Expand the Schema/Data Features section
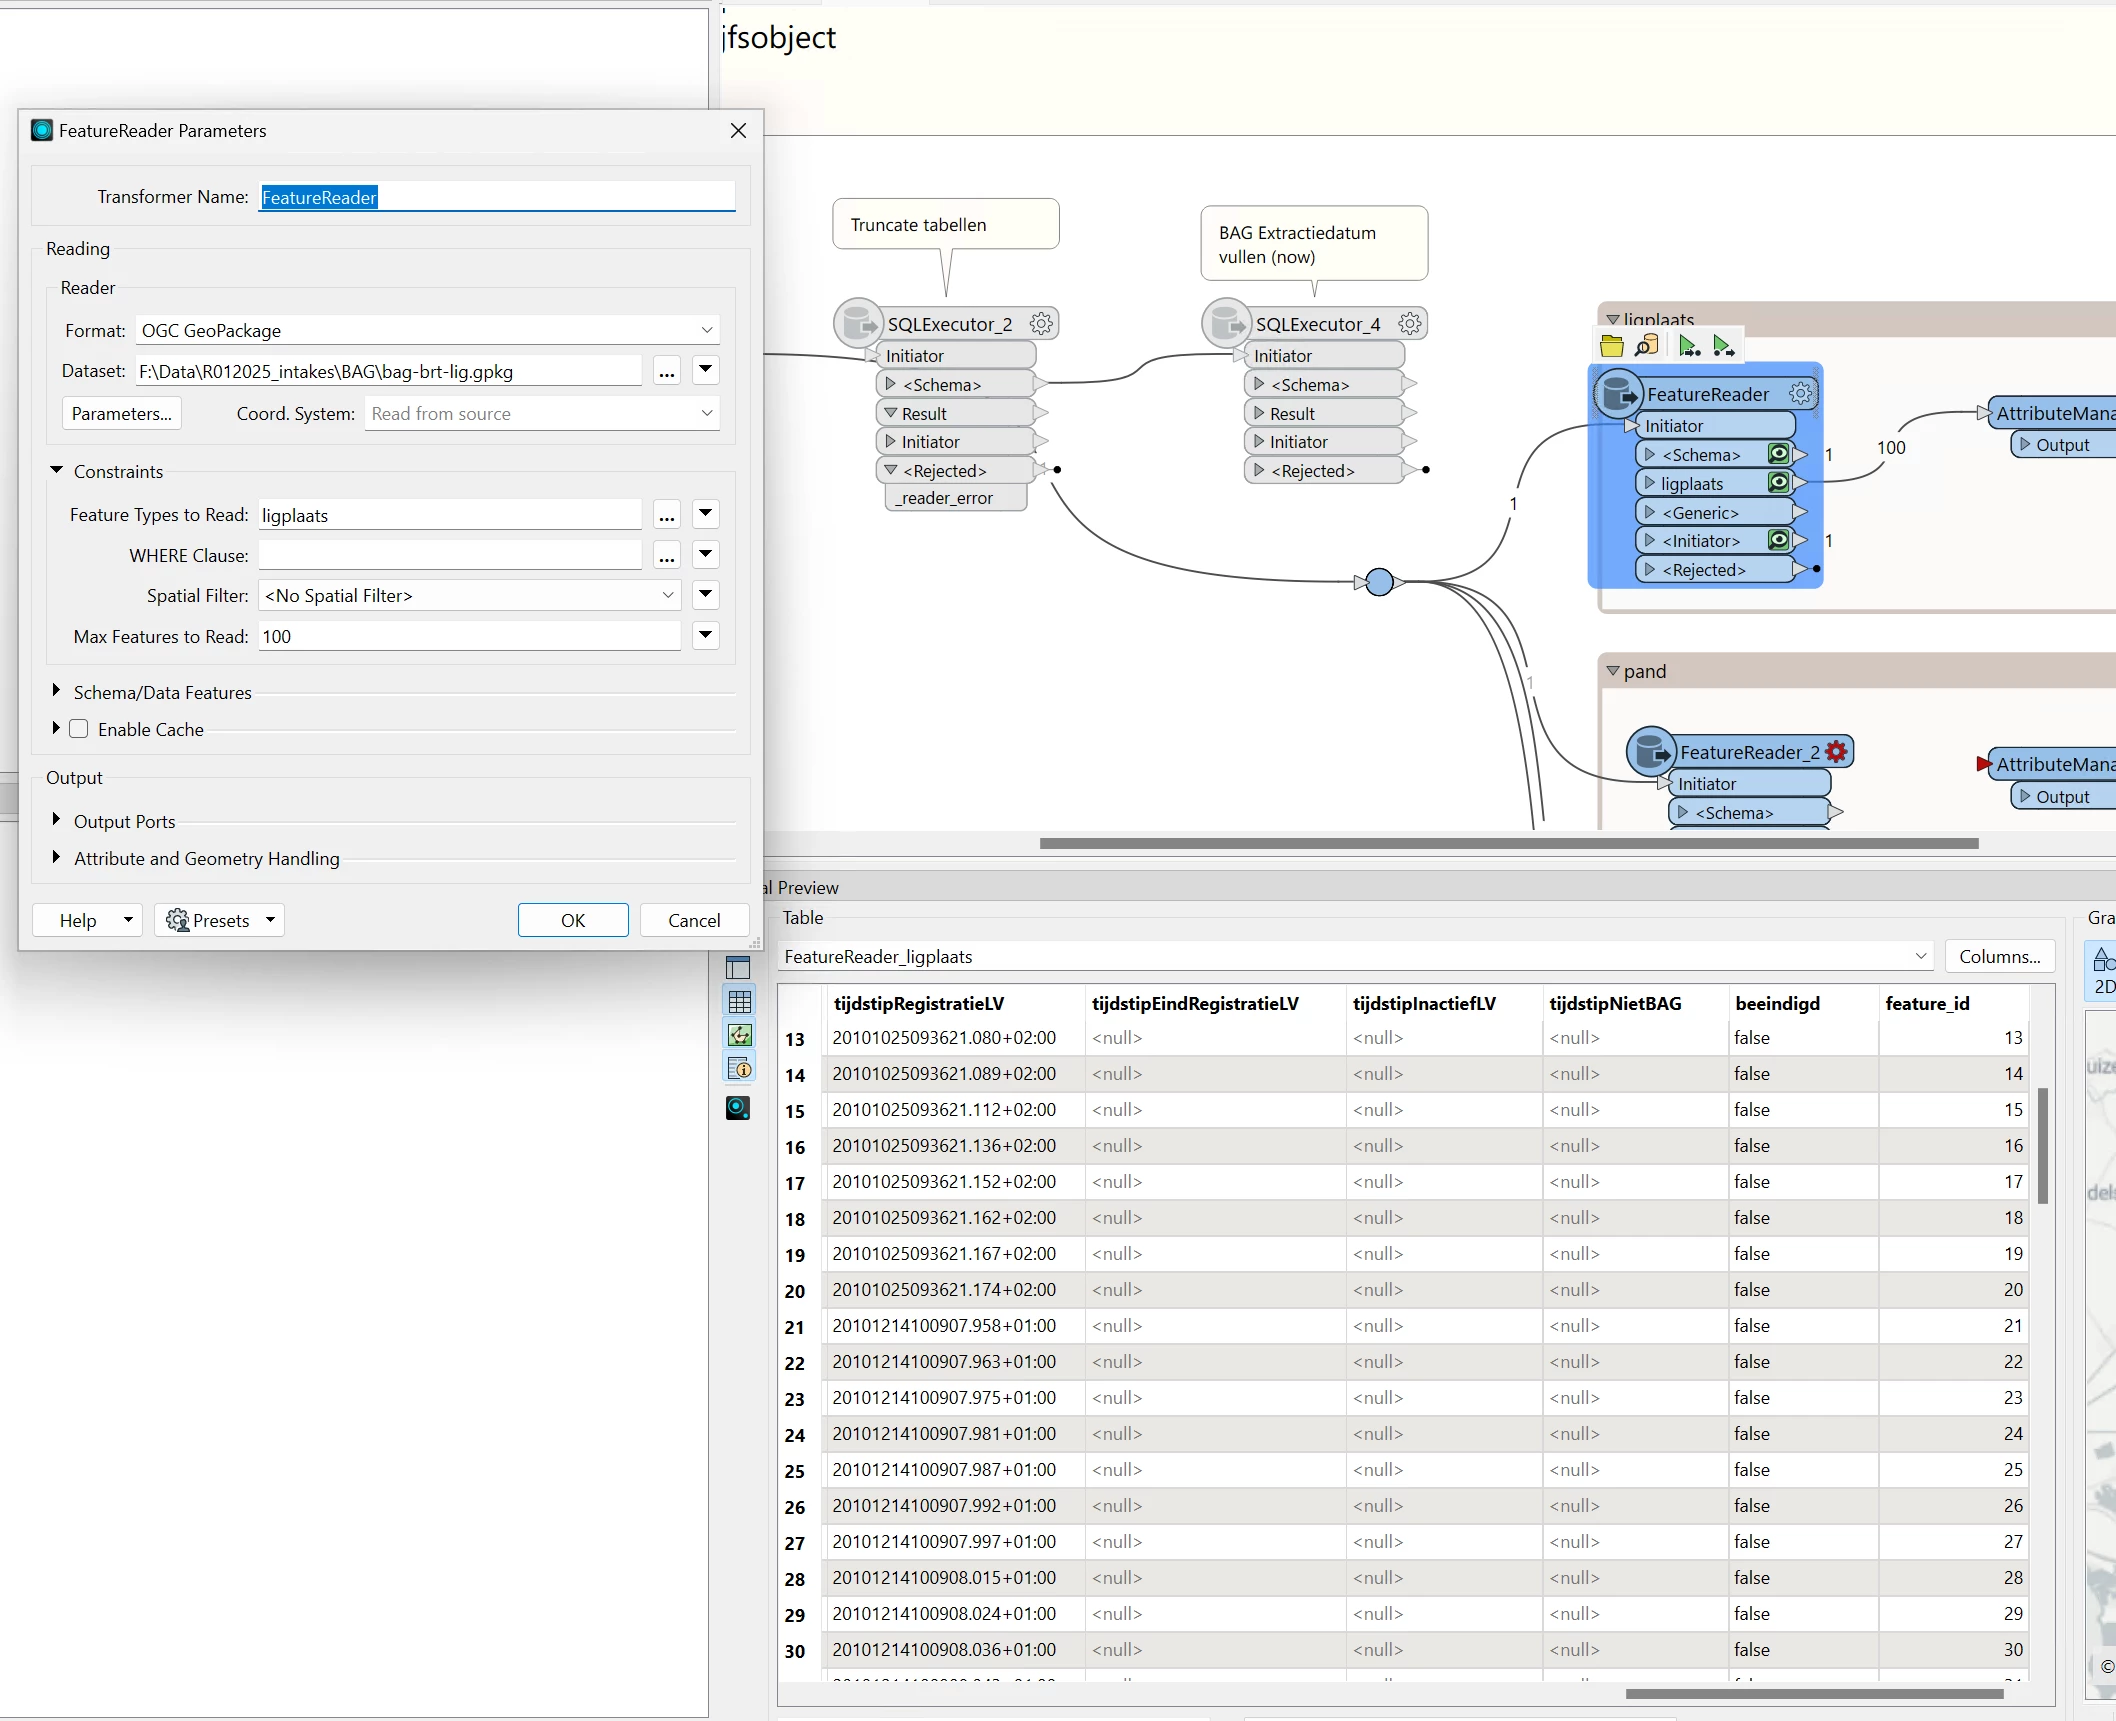Viewport: 2116px width, 1721px height. pos(57,691)
